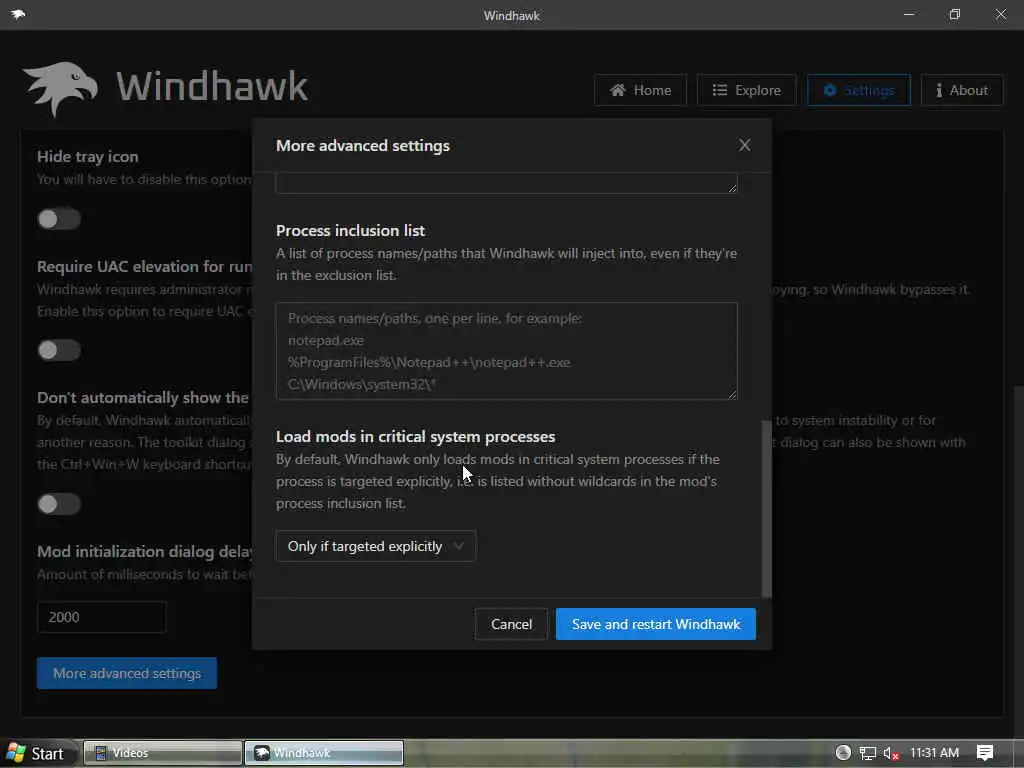
Task: Click the resize grip of inclusion list box
Action: (x=732, y=394)
